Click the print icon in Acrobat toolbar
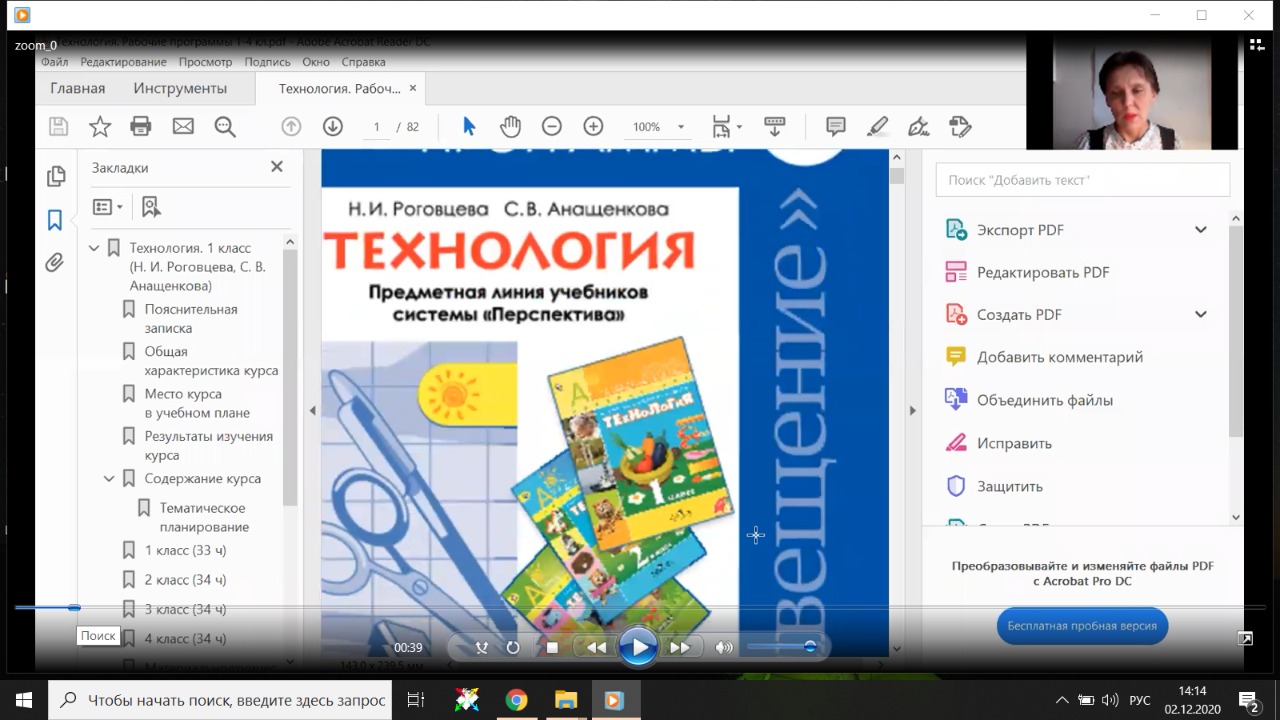The height and width of the screenshot is (720, 1280). [141, 127]
